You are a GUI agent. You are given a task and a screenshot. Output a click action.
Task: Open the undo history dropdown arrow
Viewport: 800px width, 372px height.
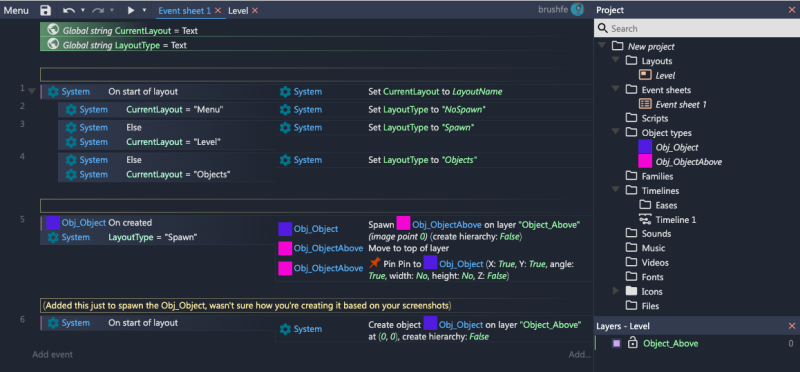click(x=83, y=10)
